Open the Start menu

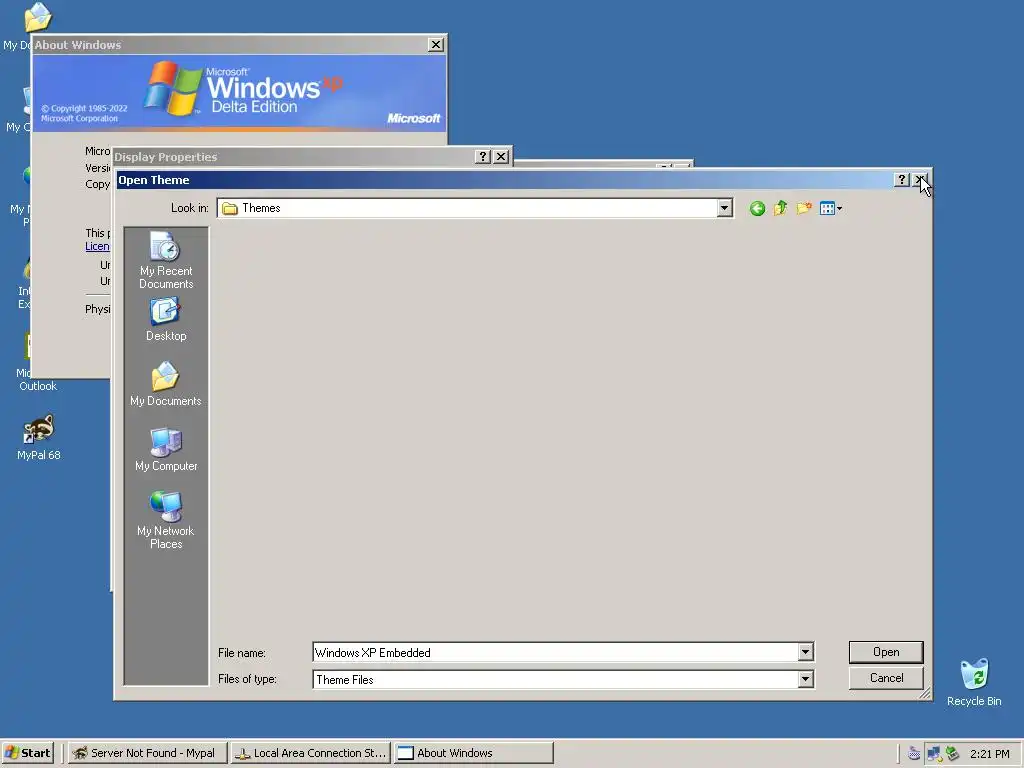[x=27, y=753]
